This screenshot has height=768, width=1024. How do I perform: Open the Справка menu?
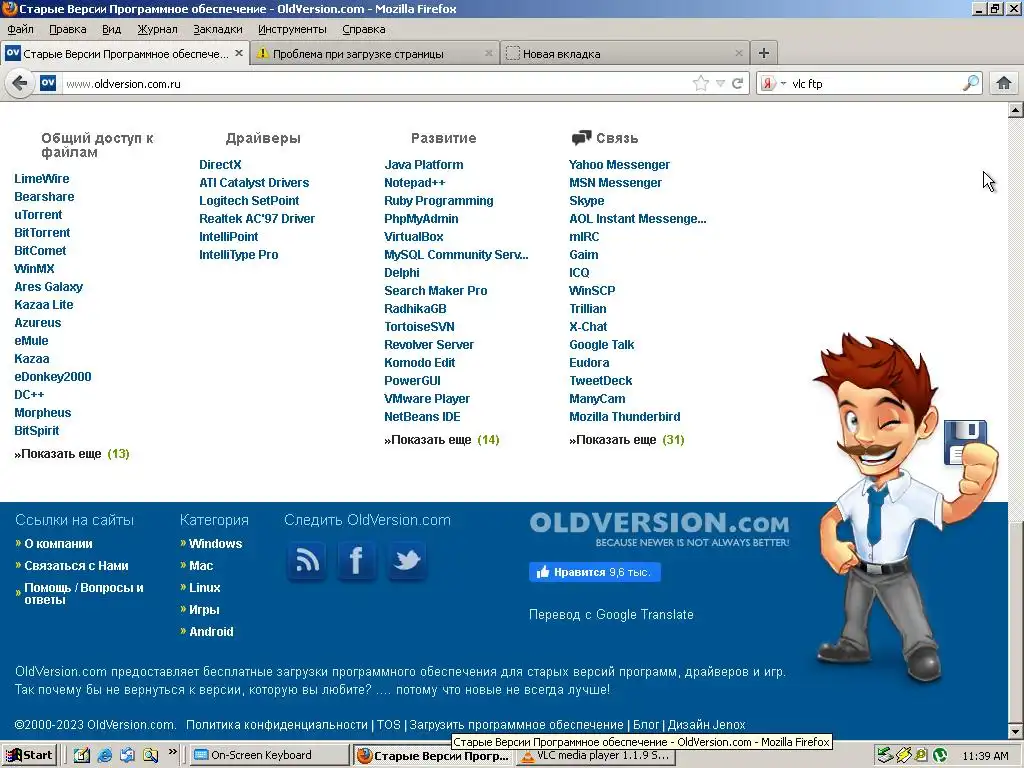point(364,29)
